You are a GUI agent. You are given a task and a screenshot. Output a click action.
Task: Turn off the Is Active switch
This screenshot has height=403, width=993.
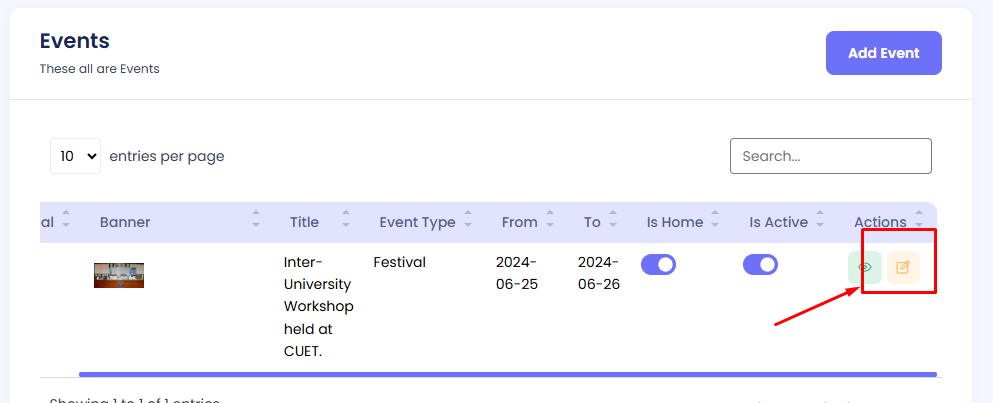point(760,264)
